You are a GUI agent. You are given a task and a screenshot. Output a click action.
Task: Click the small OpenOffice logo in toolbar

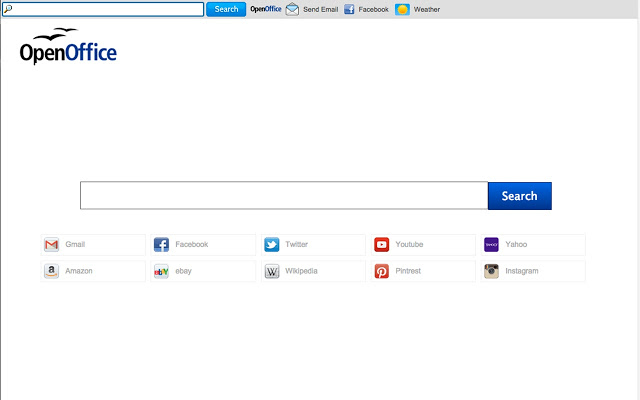tap(266, 9)
